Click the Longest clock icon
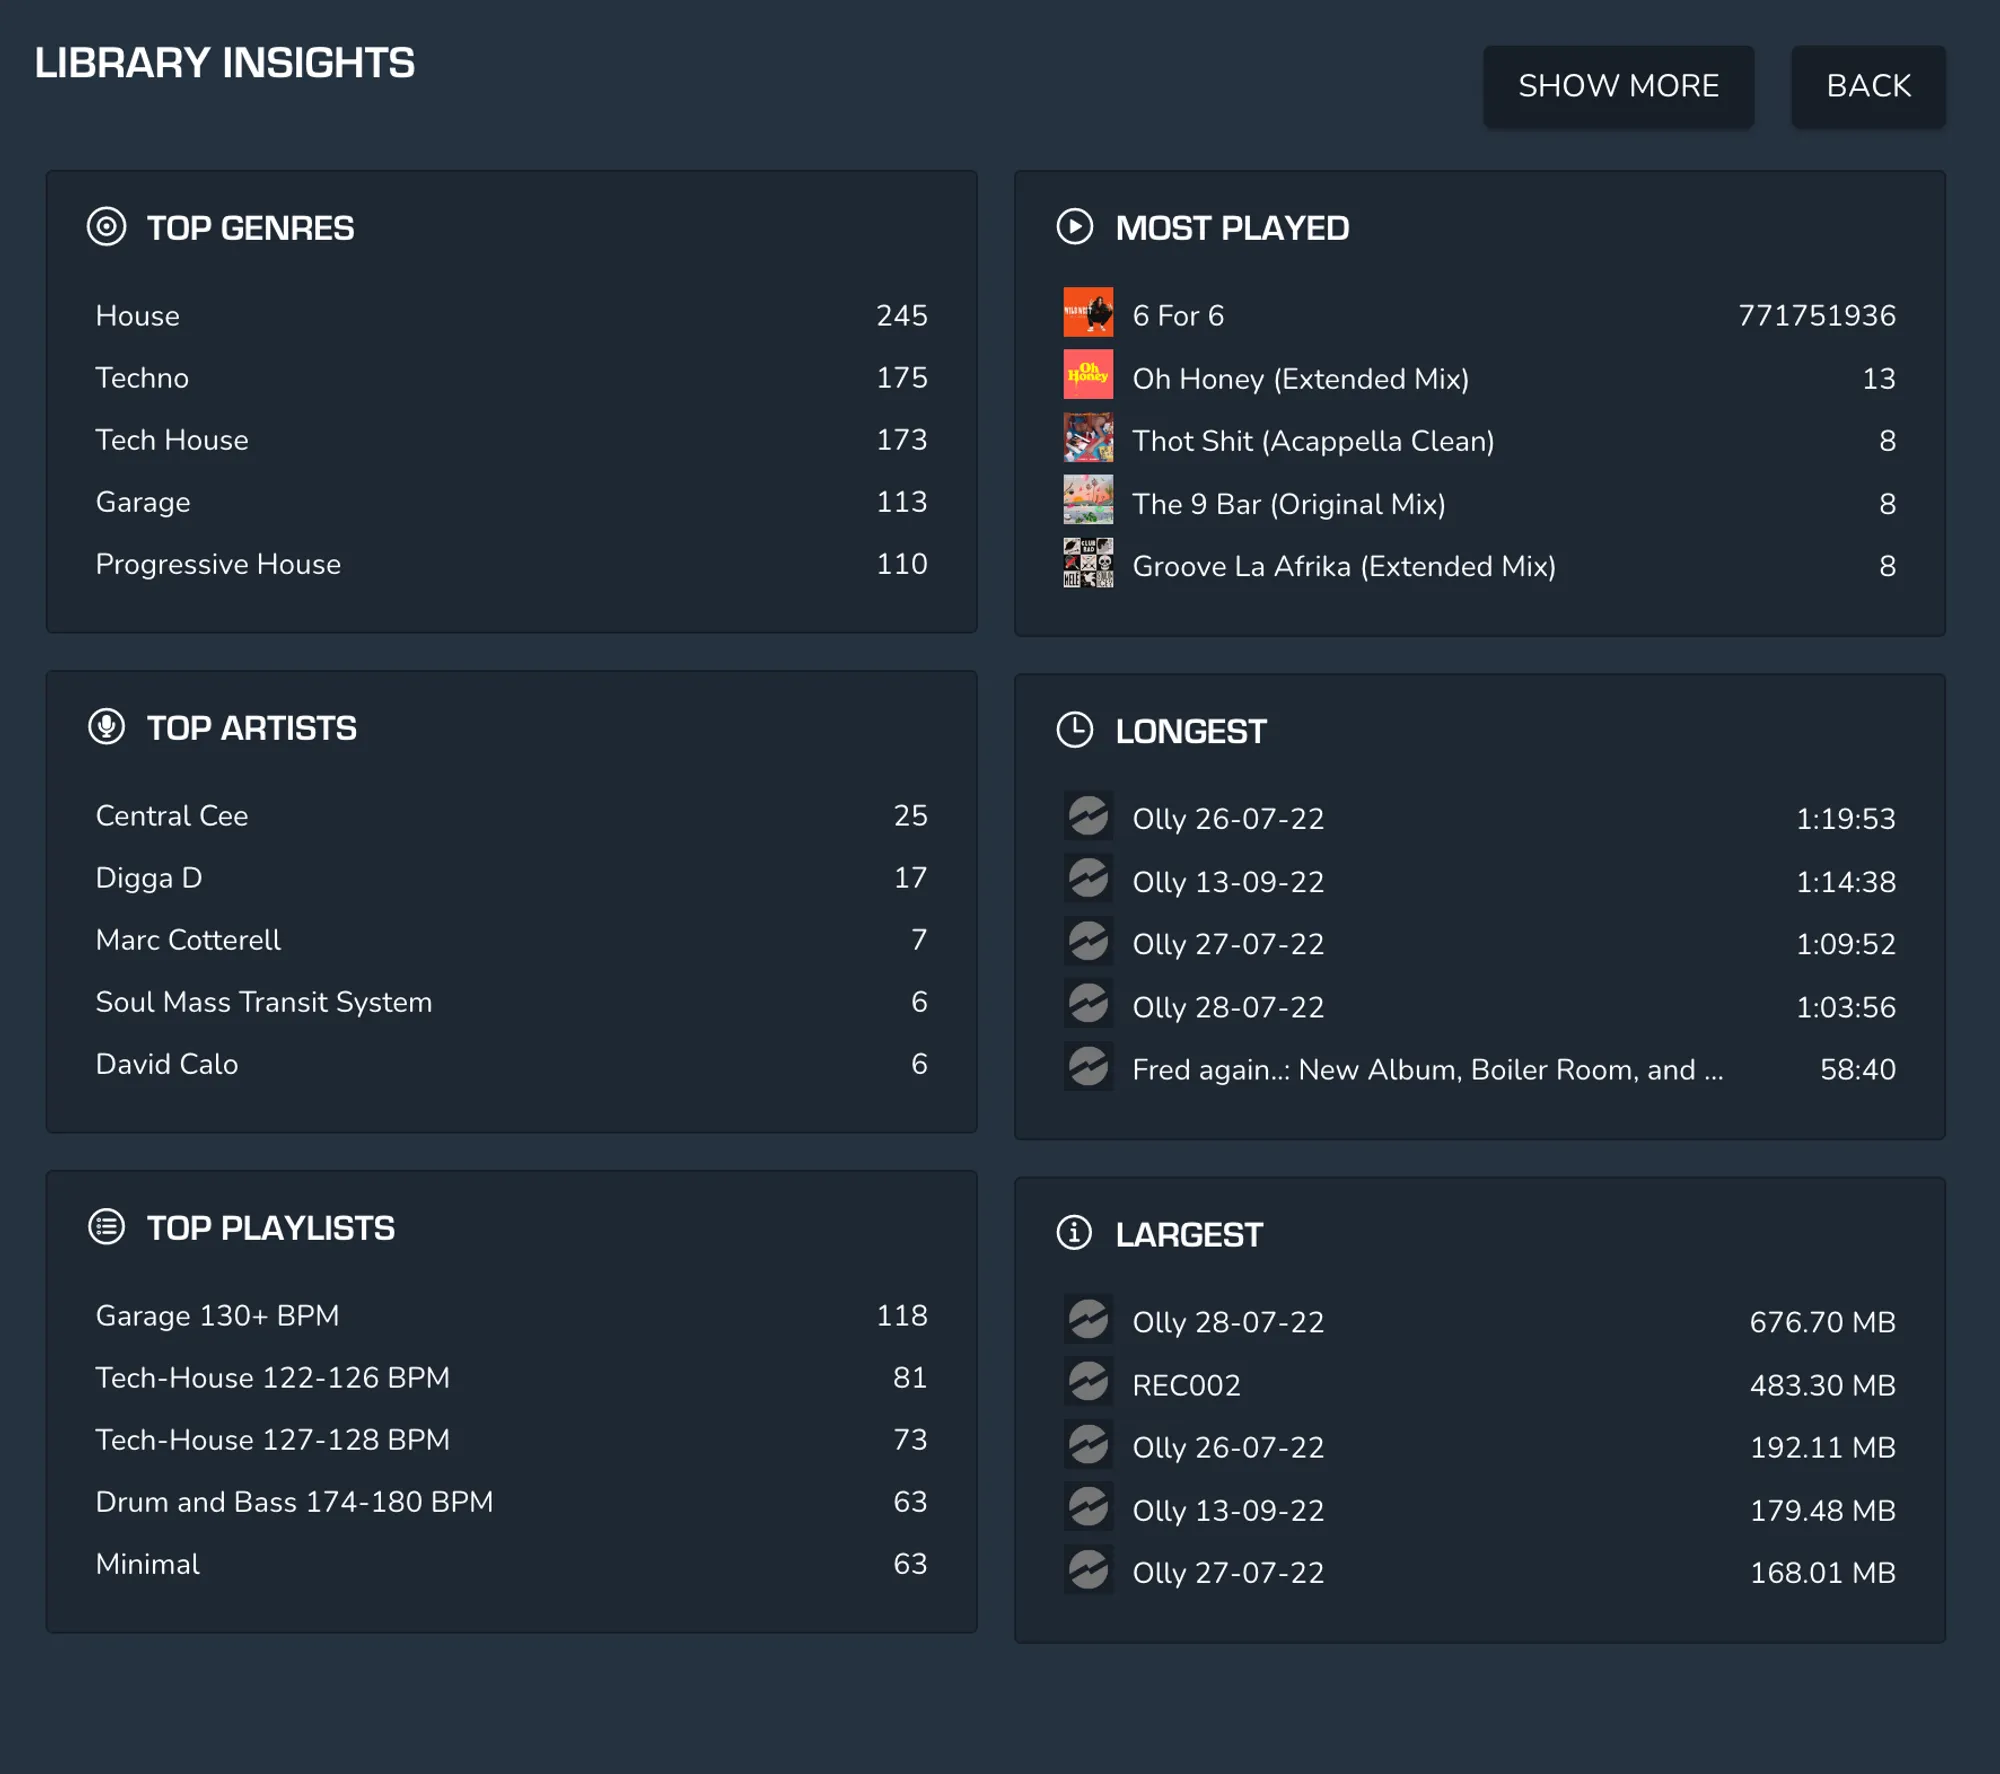The height and width of the screenshot is (1774, 2000). [x=1074, y=730]
